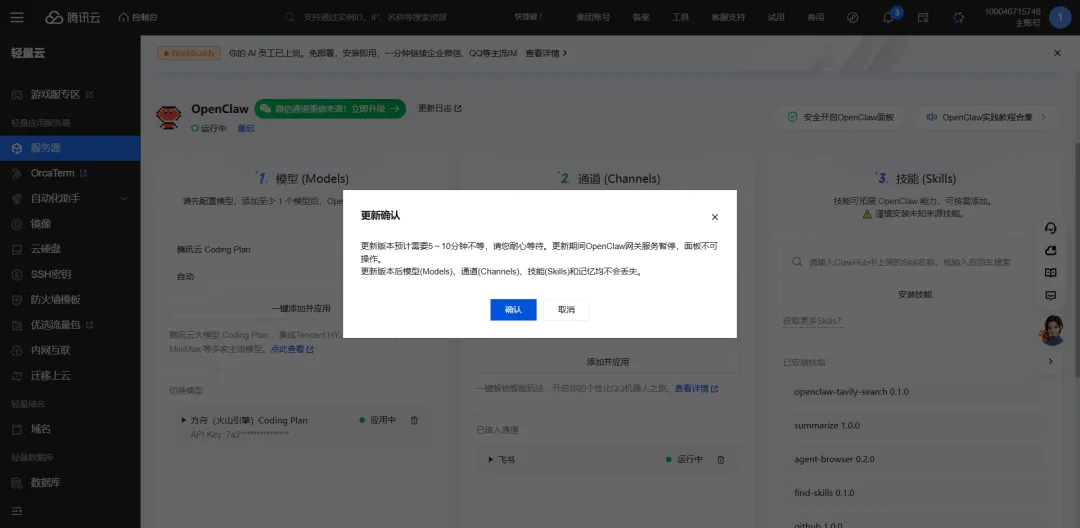Click the 数据库 sidebar icon
Image resolution: width=1080 pixels, height=528 pixels.
[17, 483]
